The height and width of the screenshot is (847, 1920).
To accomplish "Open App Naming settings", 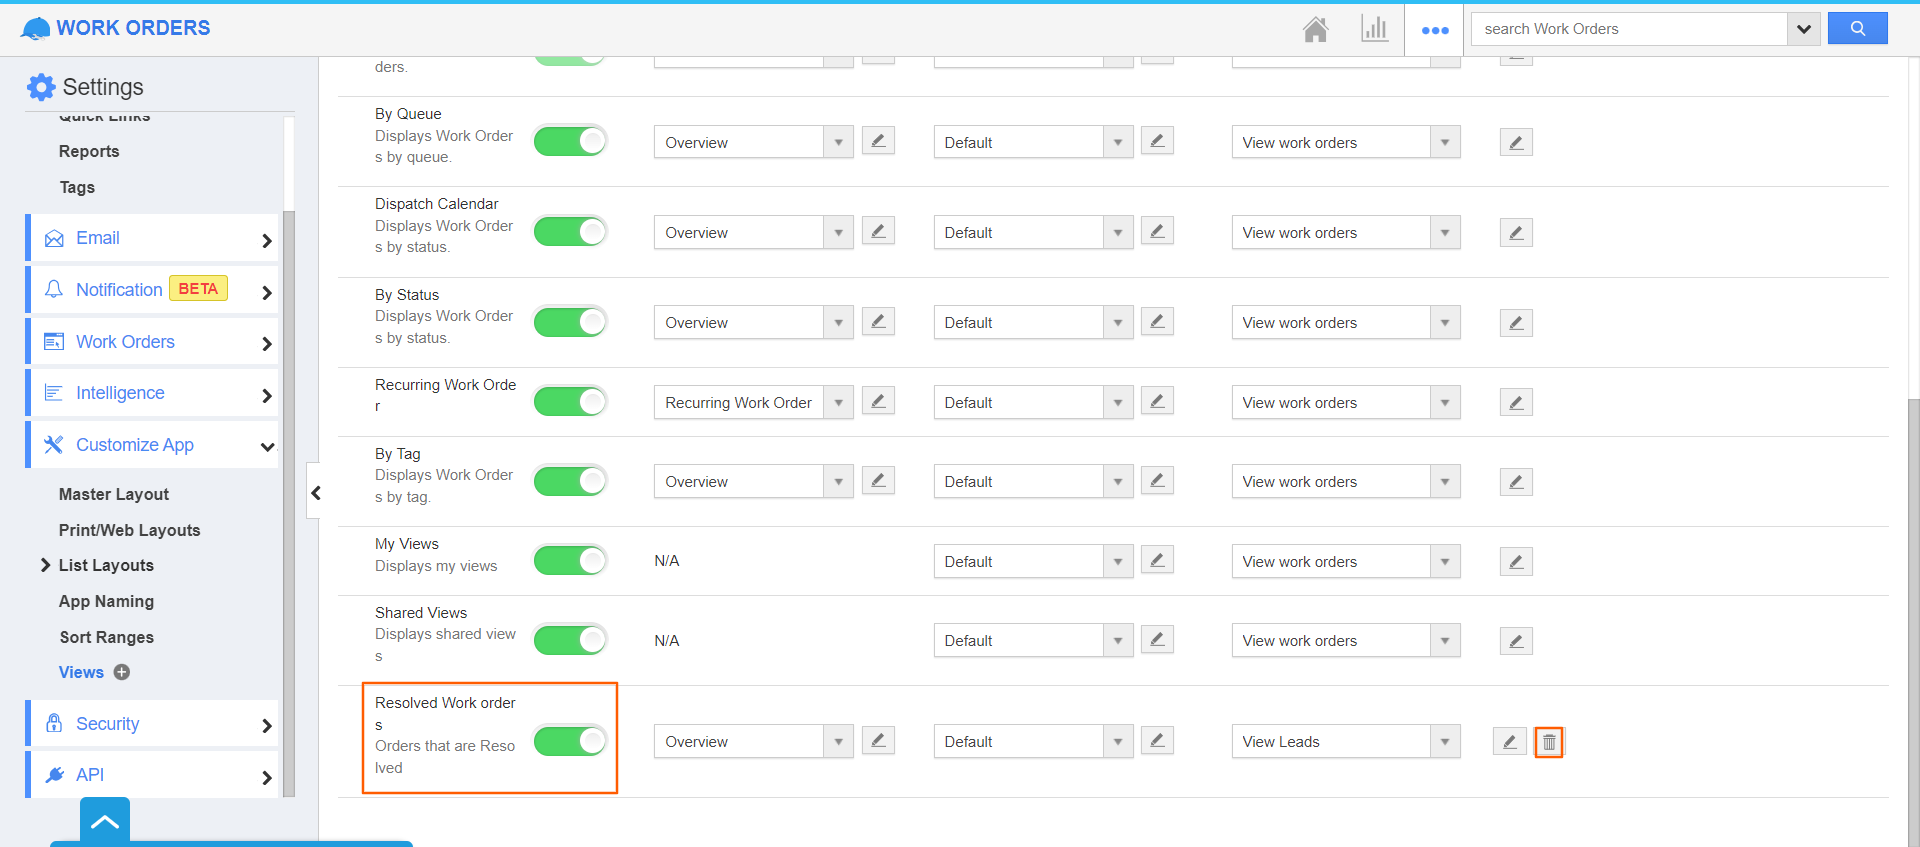I will (x=106, y=601).
